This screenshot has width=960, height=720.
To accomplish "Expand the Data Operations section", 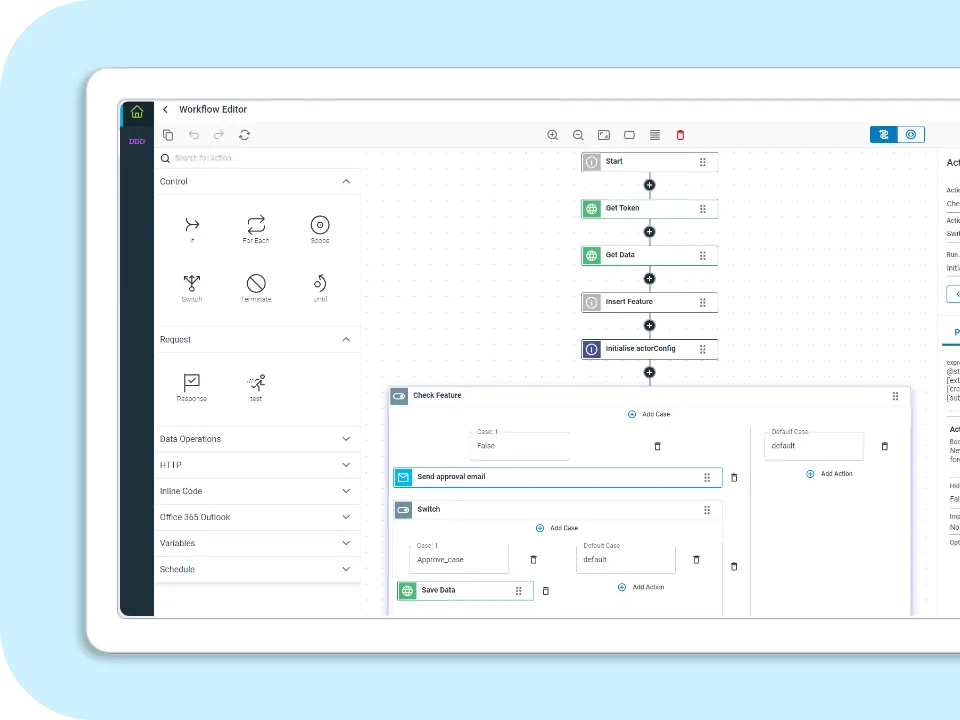I will pos(346,439).
